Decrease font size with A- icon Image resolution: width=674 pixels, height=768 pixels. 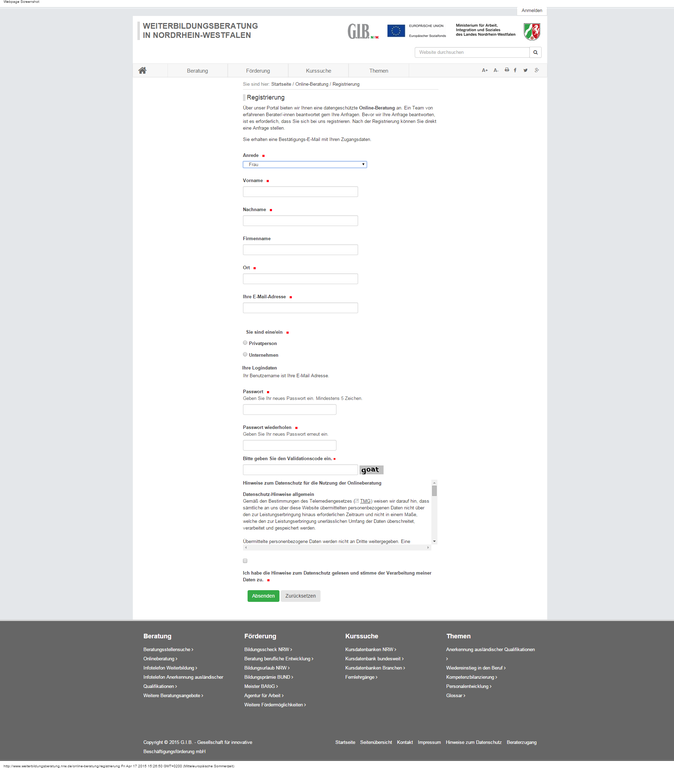coord(496,71)
